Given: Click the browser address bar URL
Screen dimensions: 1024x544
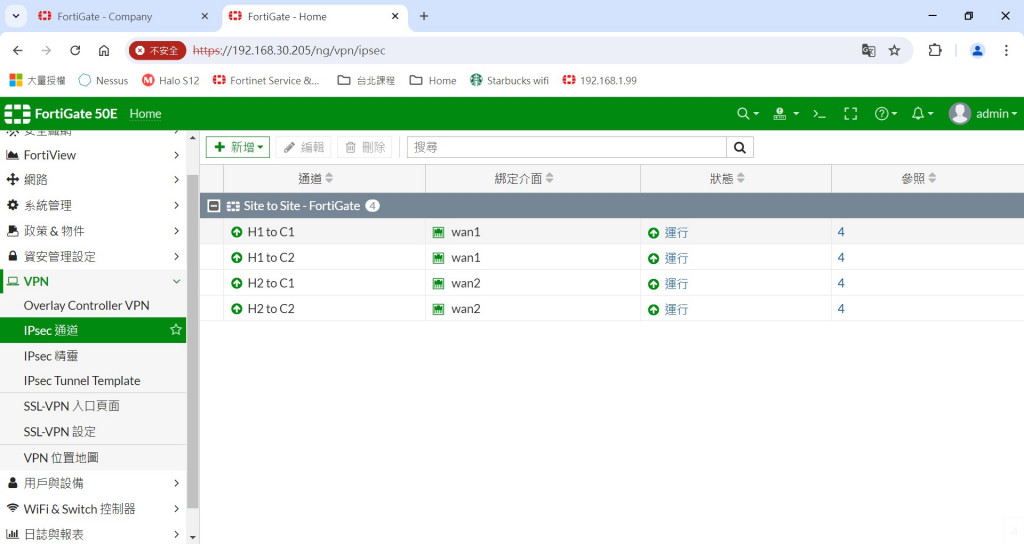Looking at the screenshot, I should click(289, 50).
